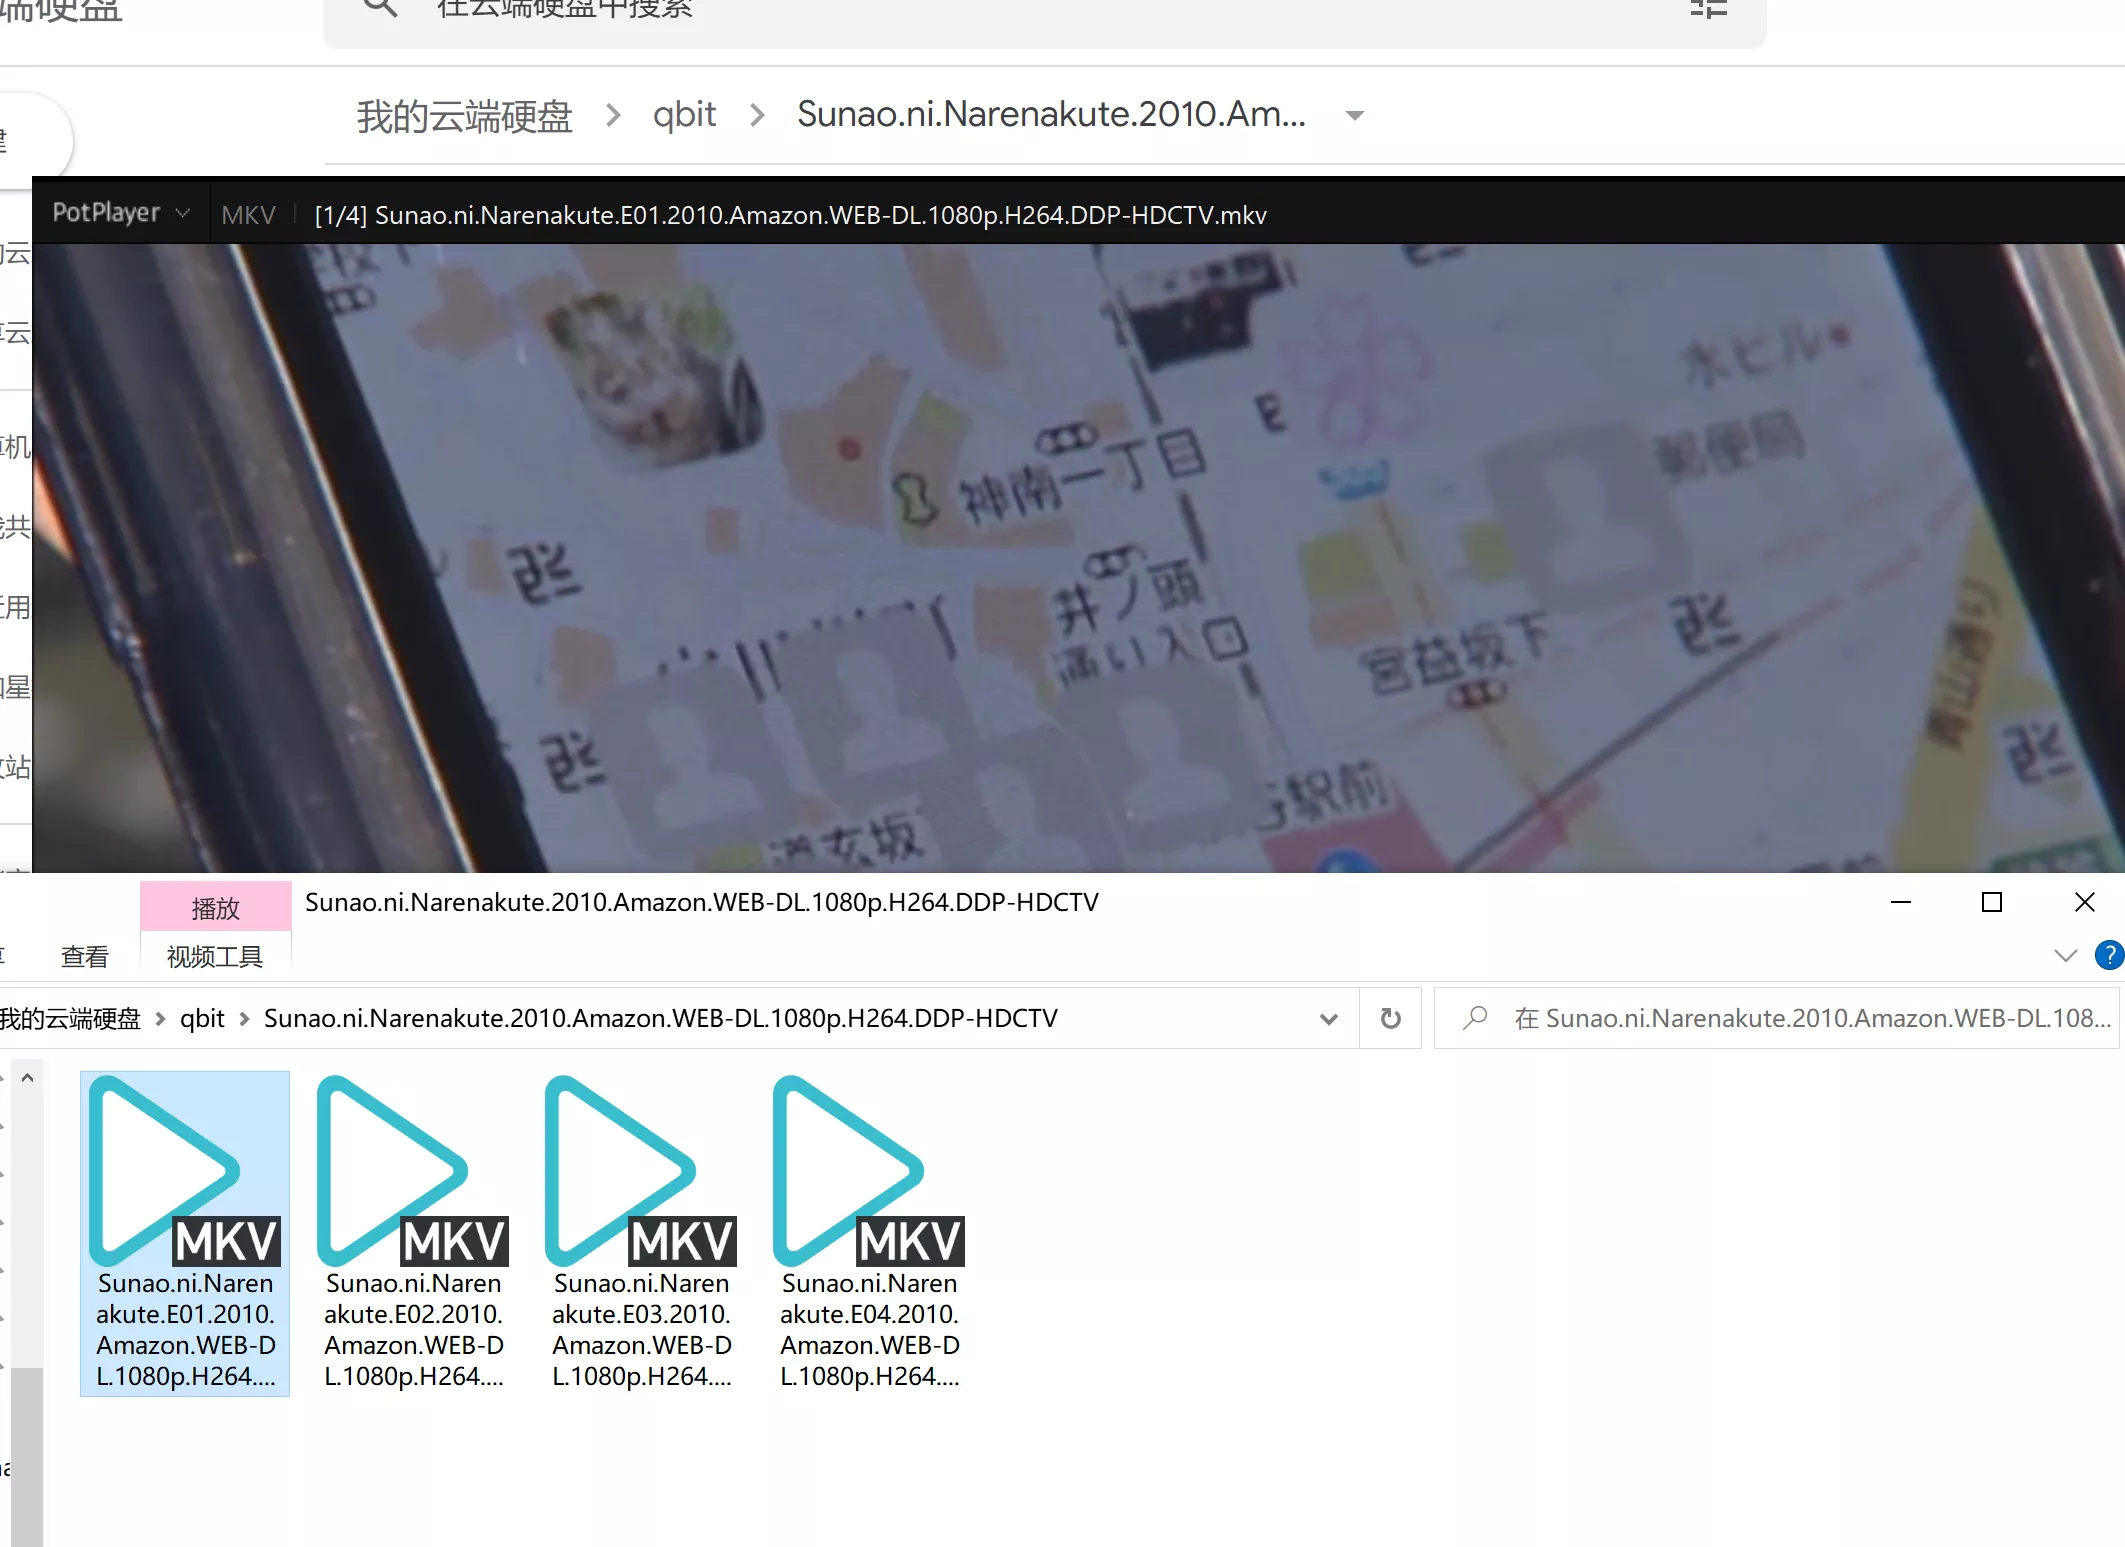Open the 播放 ribbon tab
Viewport: 2125px width, 1547px height.
click(215, 908)
